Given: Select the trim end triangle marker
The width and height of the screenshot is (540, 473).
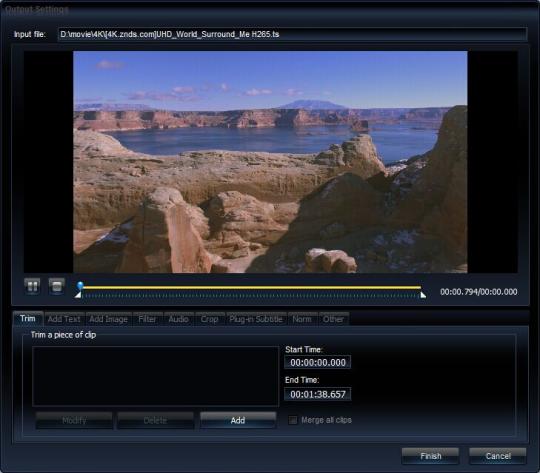Looking at the screenshot, I should pos(423,295).
